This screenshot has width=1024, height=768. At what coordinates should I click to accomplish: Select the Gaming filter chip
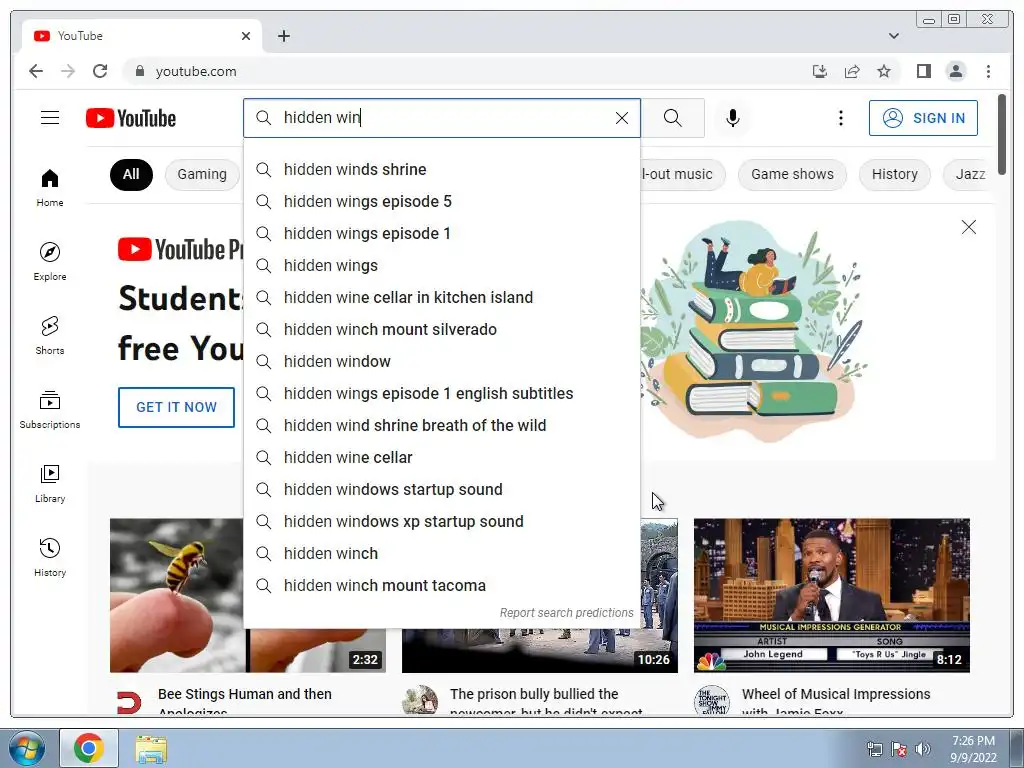[x=202, y=174]
